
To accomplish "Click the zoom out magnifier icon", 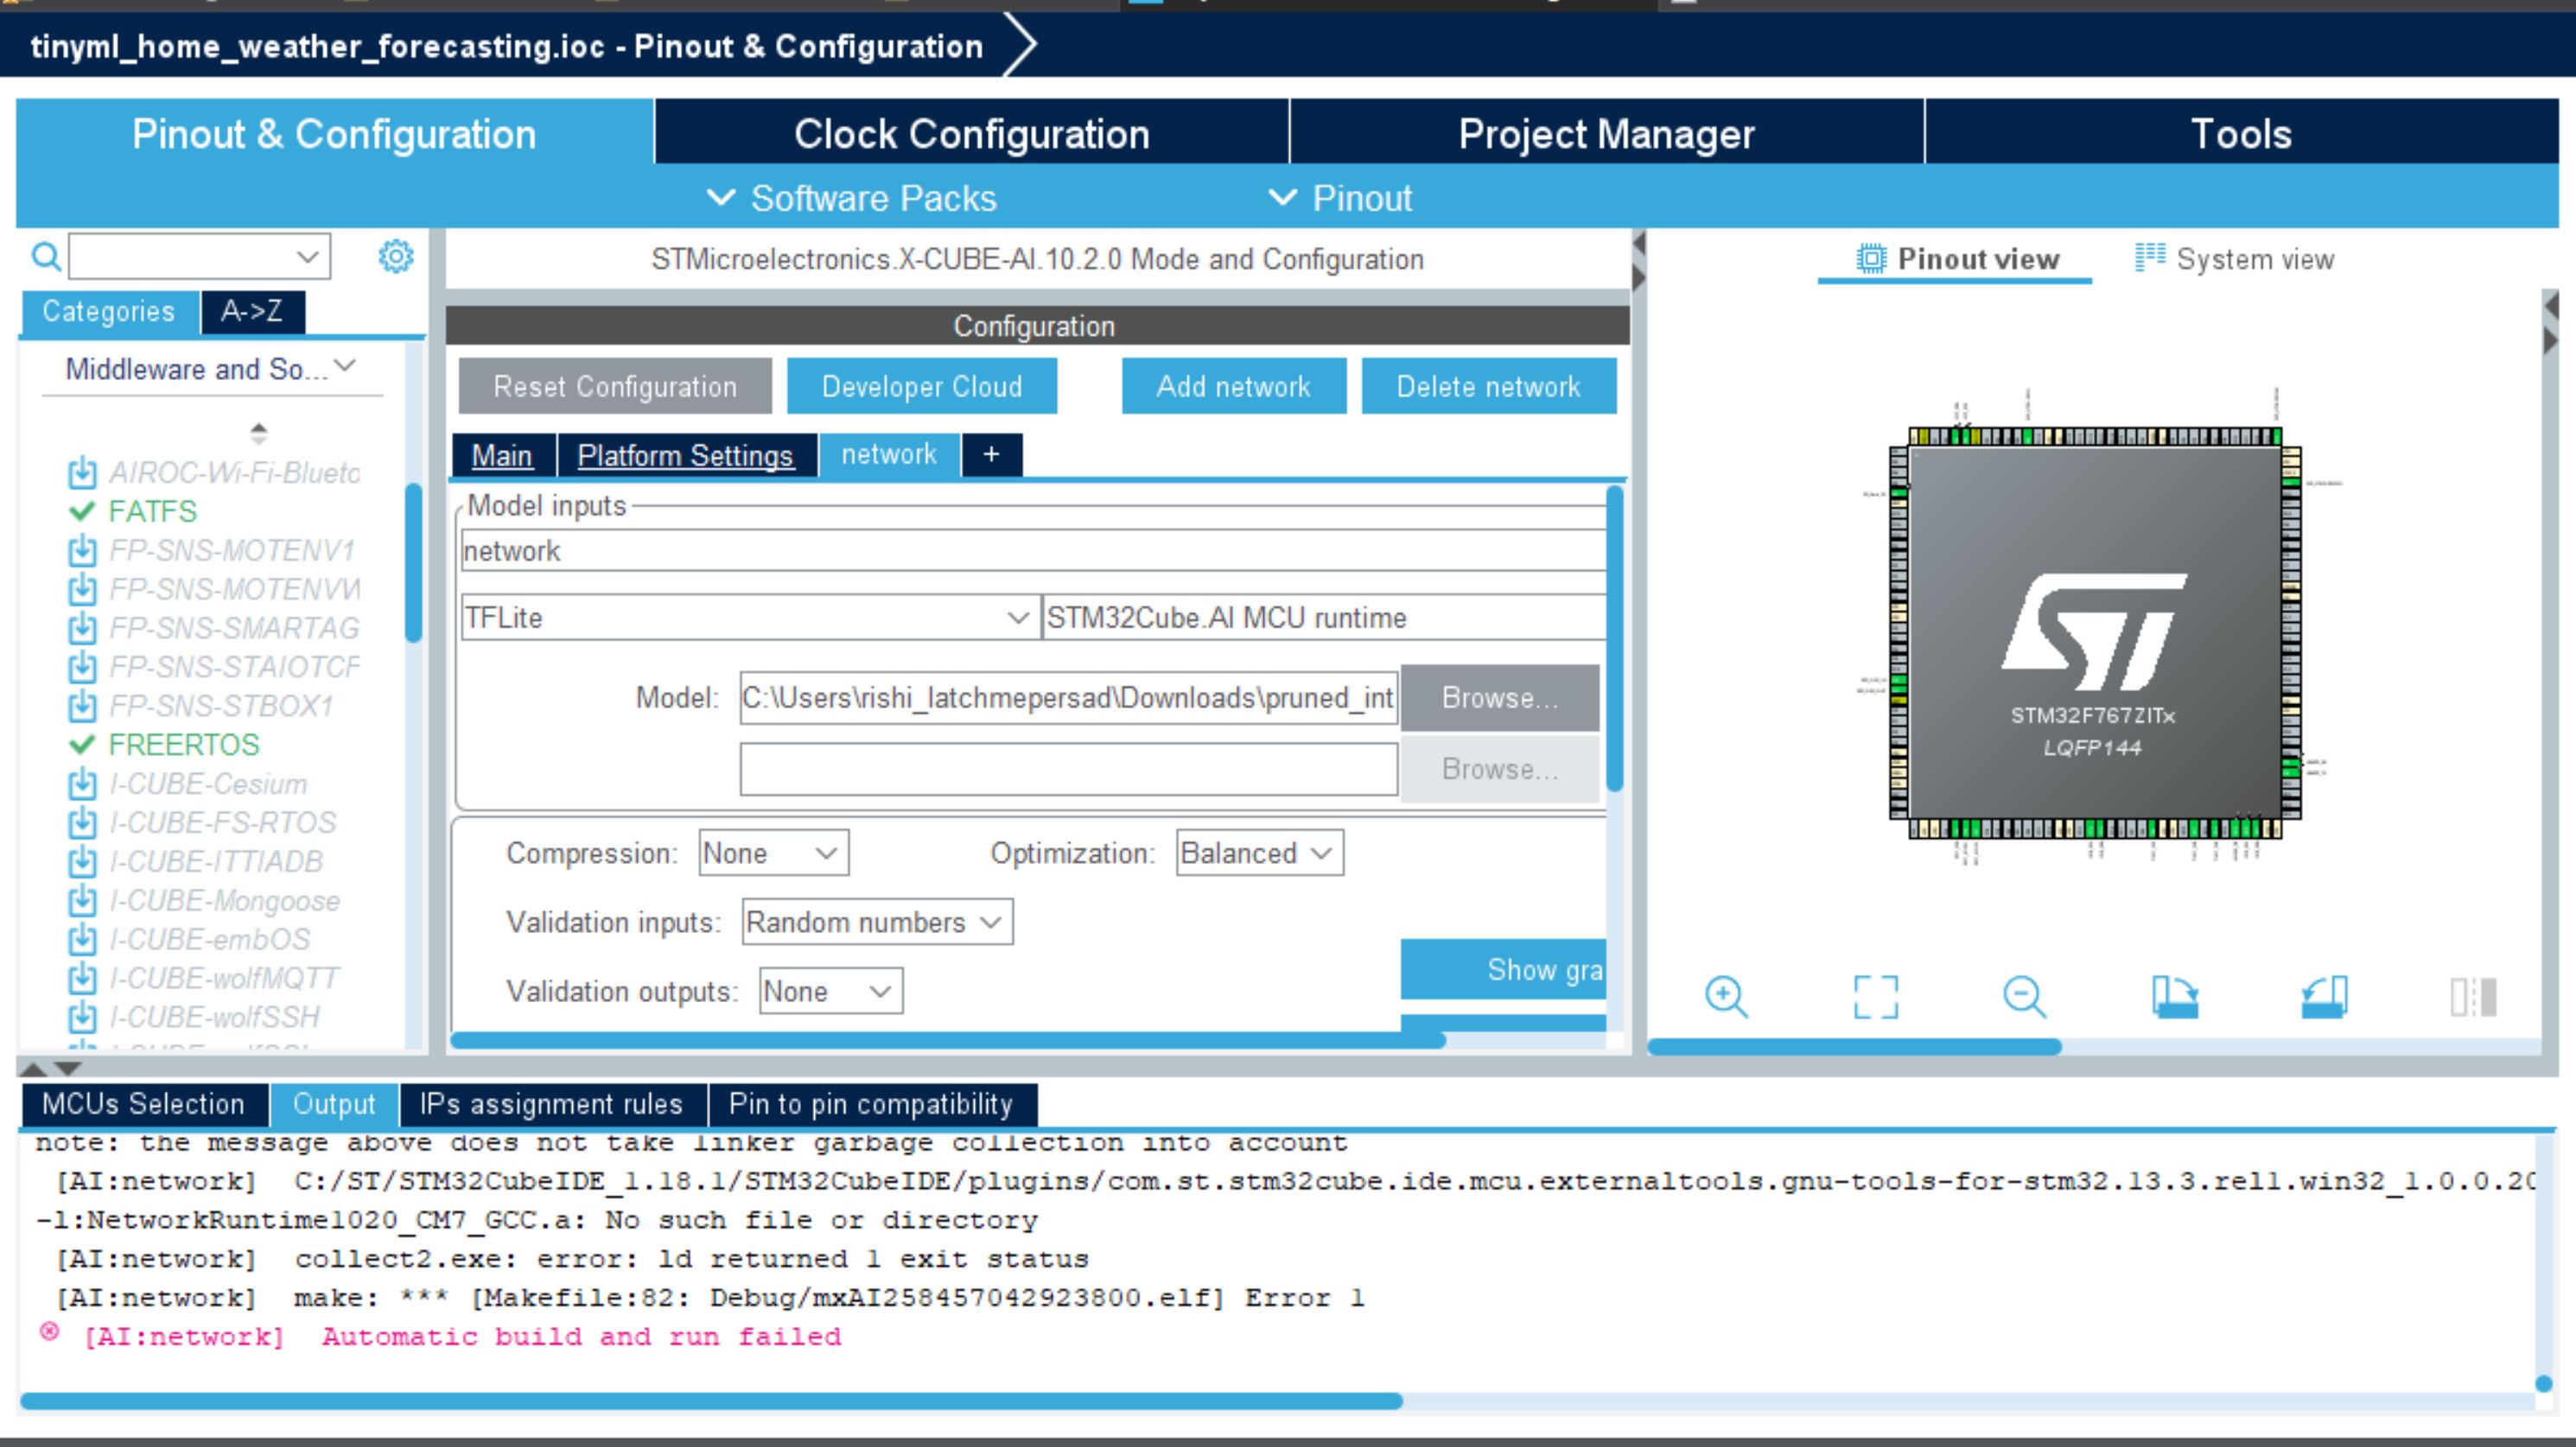I will [x=2024, y=997].
